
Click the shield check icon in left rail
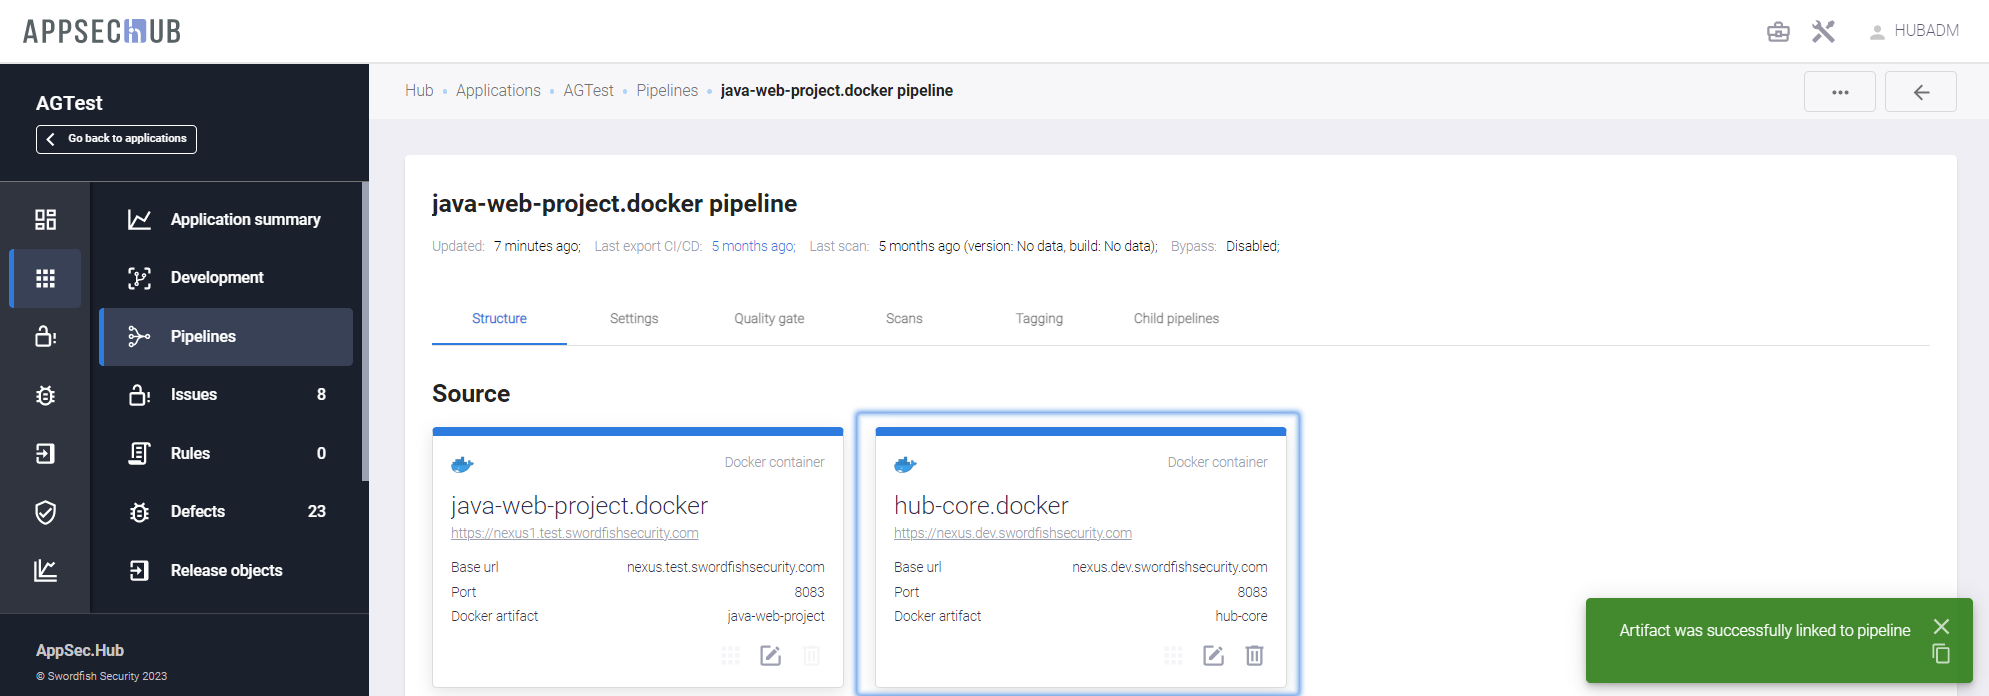[45, 512]
